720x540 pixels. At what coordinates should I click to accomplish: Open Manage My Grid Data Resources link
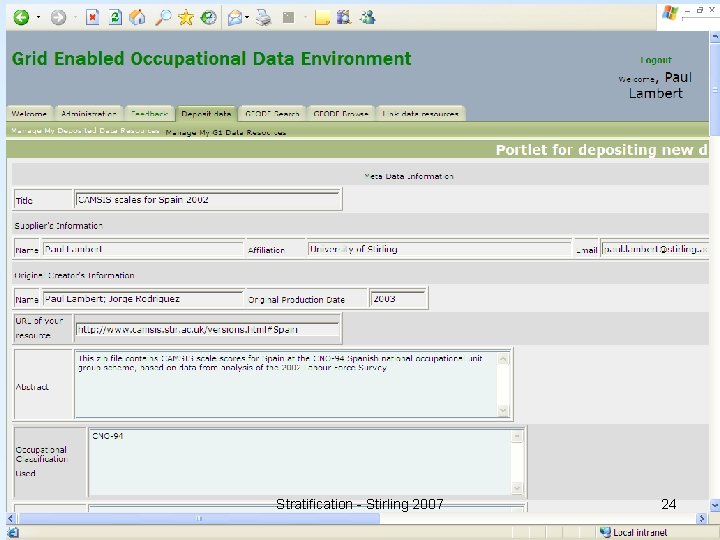coord(226,133)
